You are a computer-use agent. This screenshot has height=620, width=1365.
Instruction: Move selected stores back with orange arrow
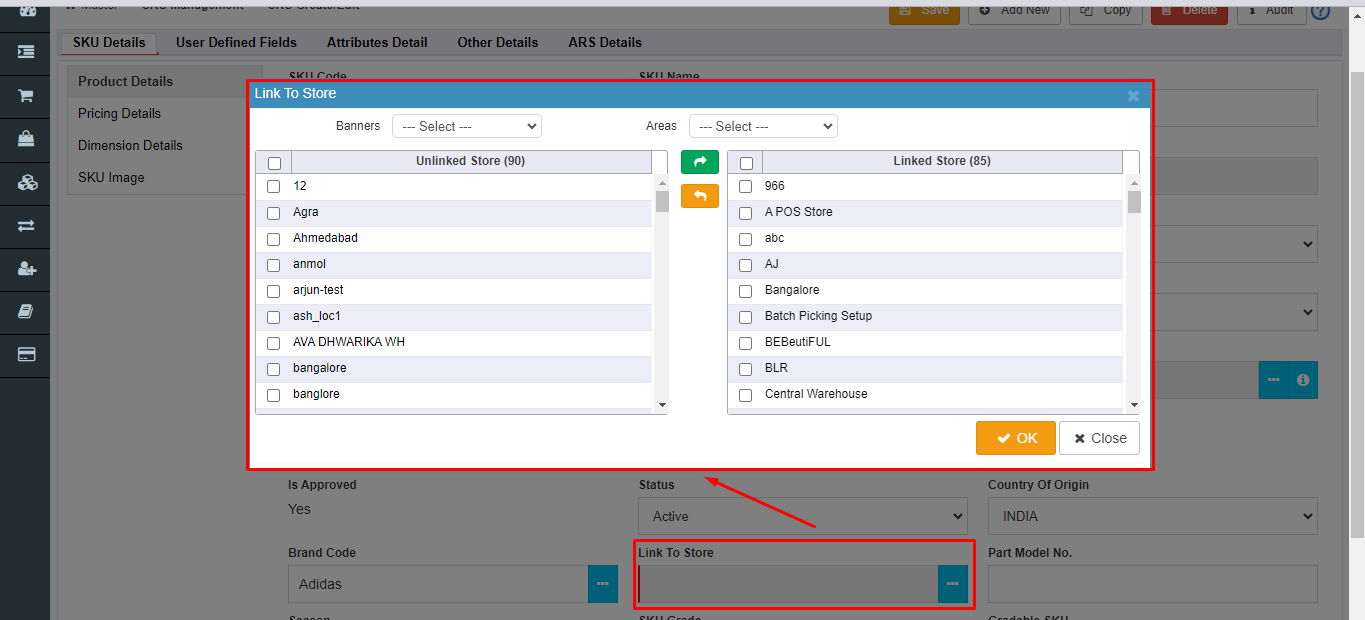pos(700,196)
